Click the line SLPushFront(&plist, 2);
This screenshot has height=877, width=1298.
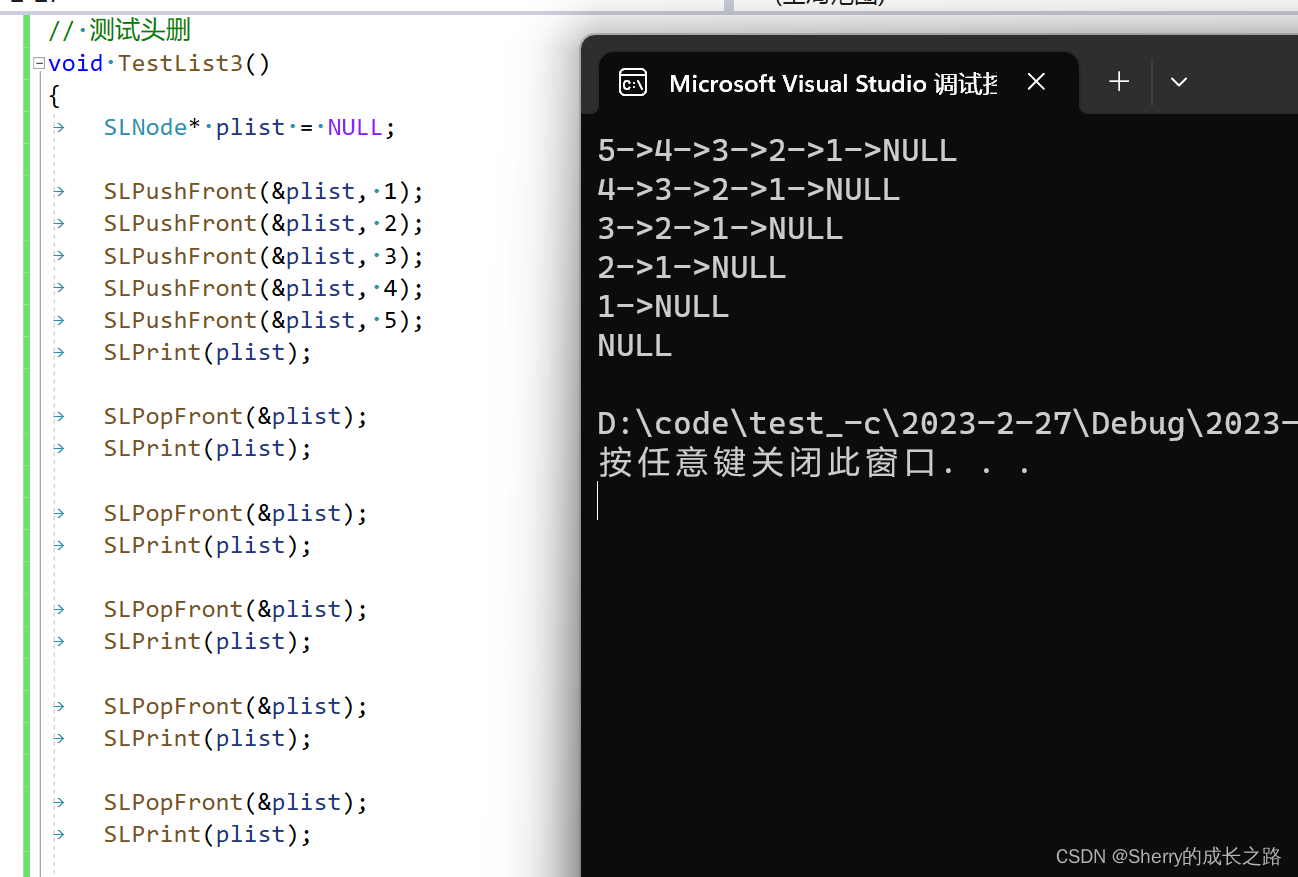pos(264,223)
